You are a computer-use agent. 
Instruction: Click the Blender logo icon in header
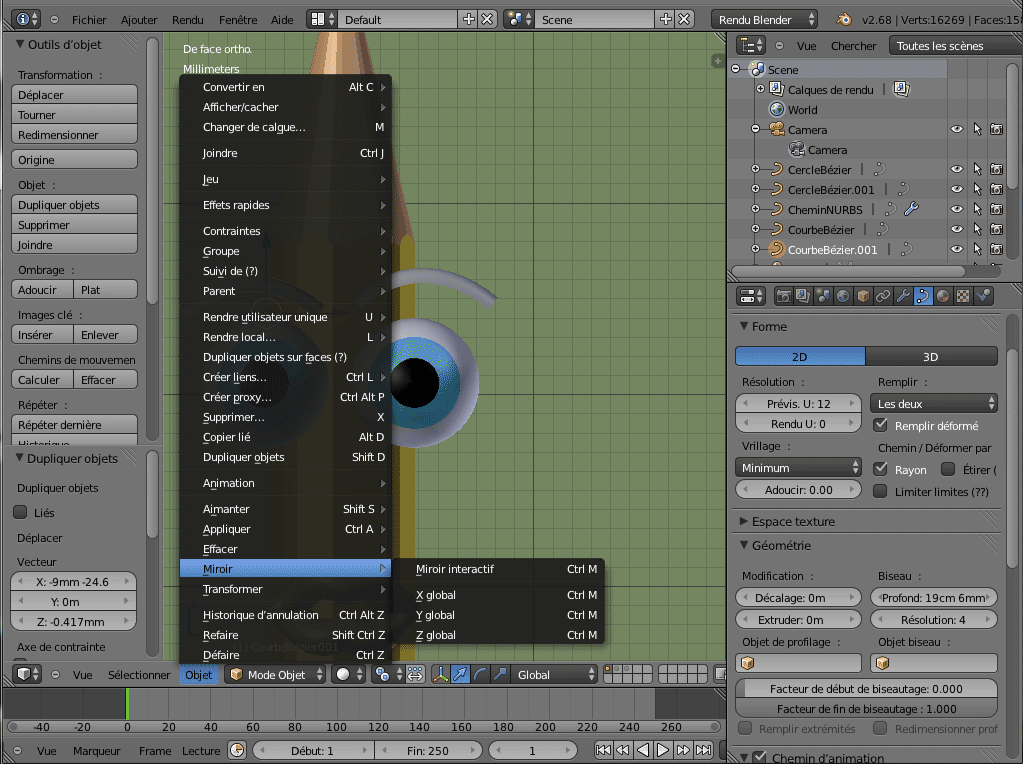[844, 20]
